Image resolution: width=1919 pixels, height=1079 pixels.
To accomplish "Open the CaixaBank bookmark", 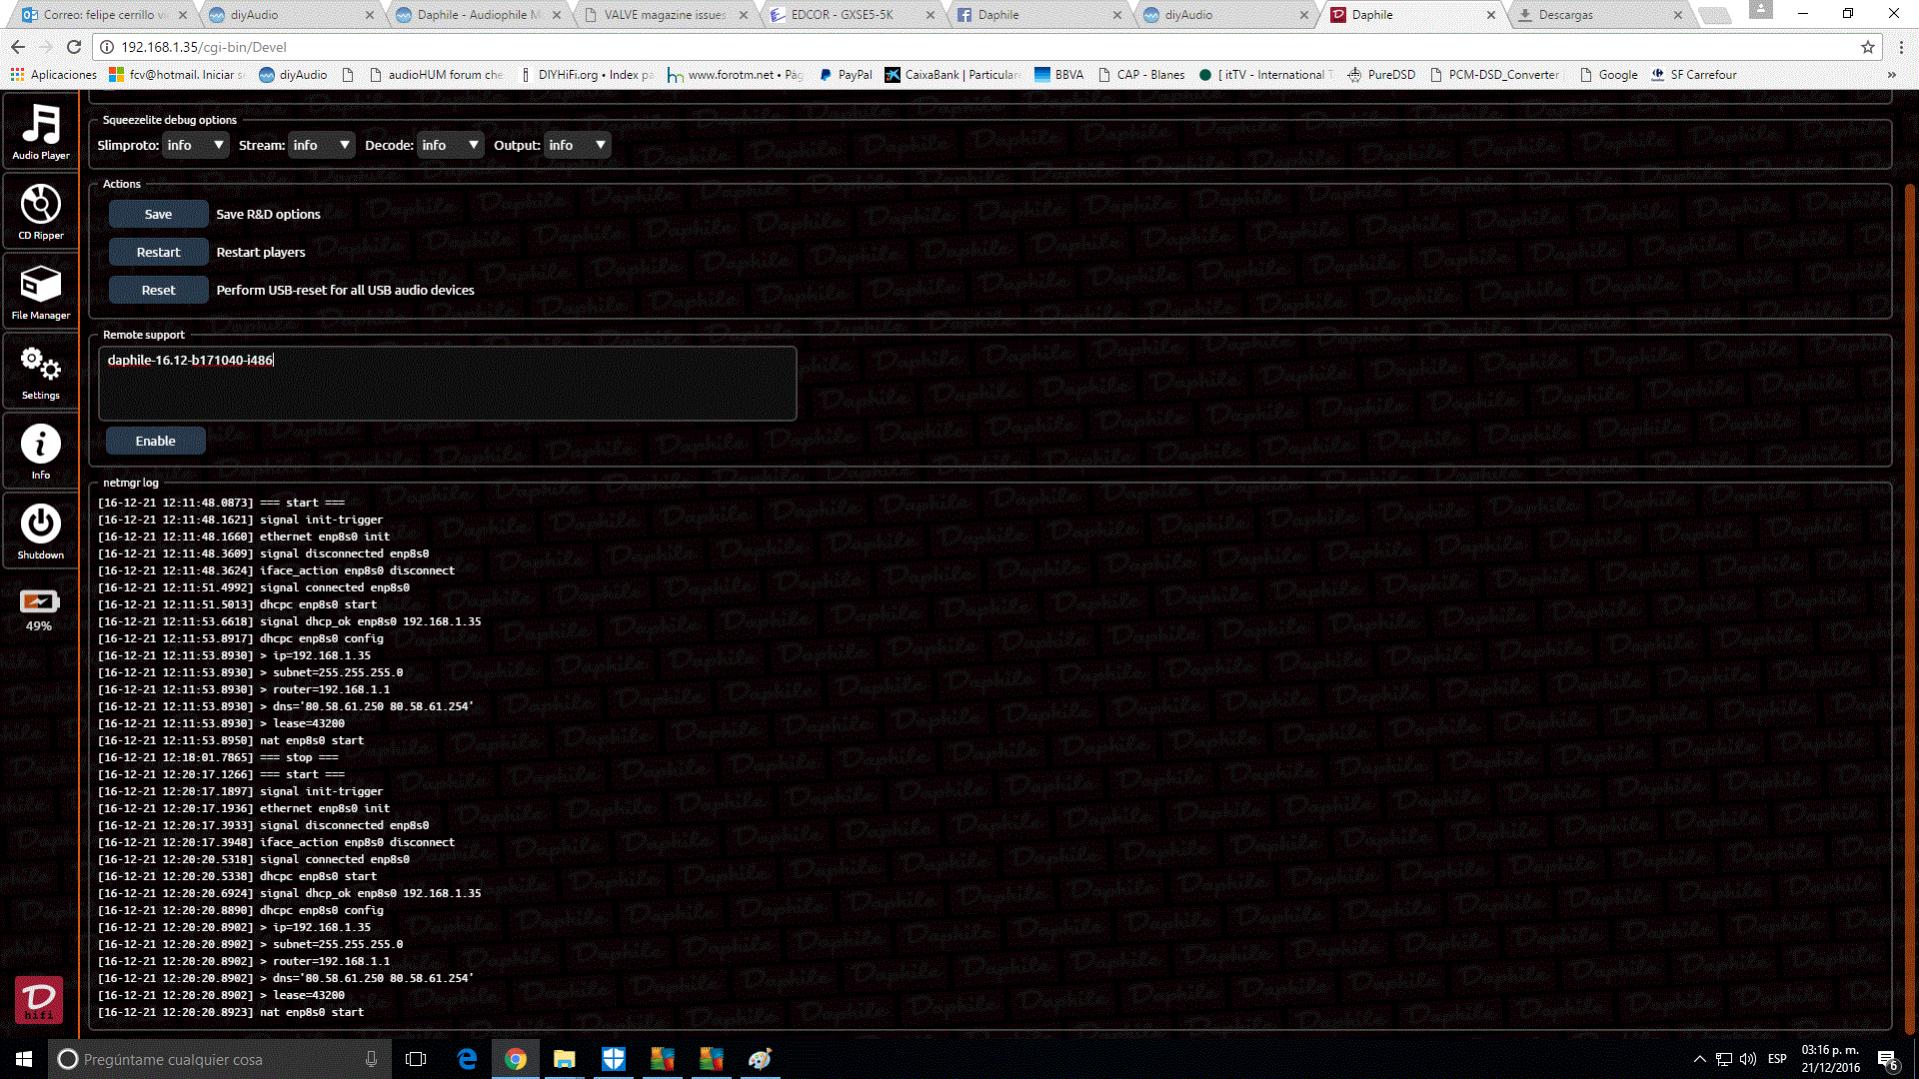I will point(953,75).
